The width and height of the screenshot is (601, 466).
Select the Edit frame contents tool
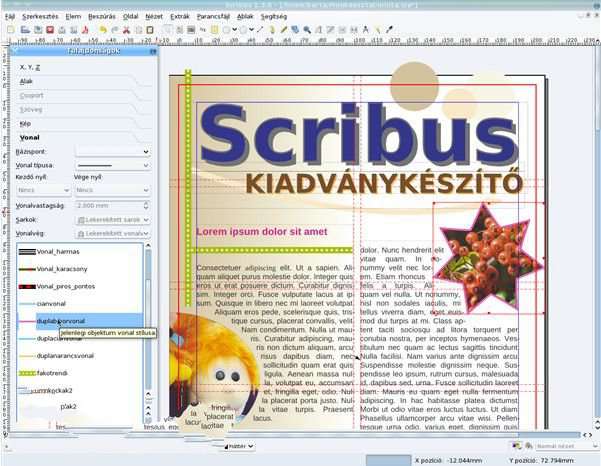(x=319, y=30)
